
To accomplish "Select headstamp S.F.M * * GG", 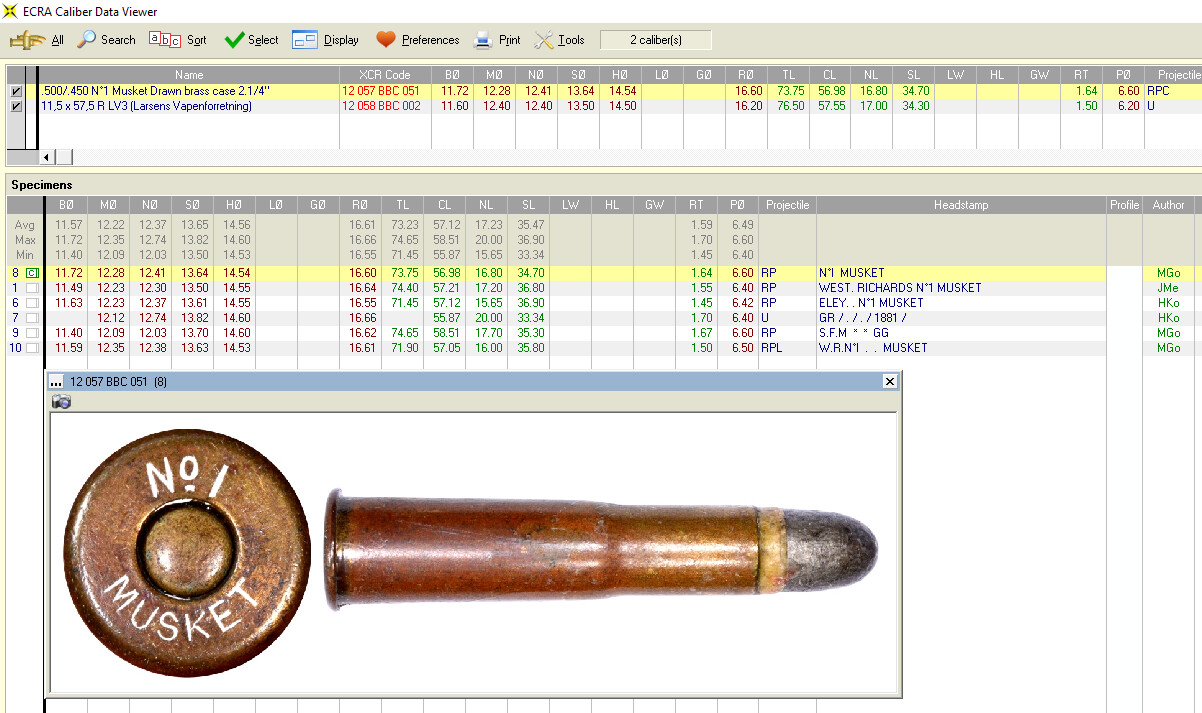I will pyautogui.click(x=853, y=333).
